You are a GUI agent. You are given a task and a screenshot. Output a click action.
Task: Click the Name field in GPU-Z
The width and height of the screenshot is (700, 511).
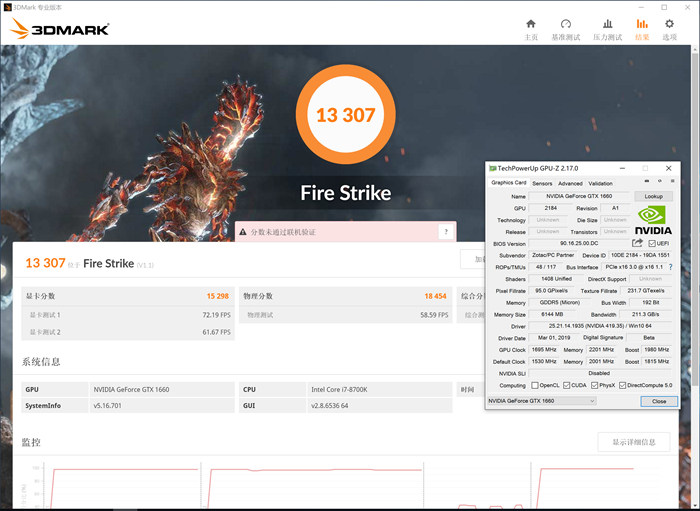tap(579, 196)
